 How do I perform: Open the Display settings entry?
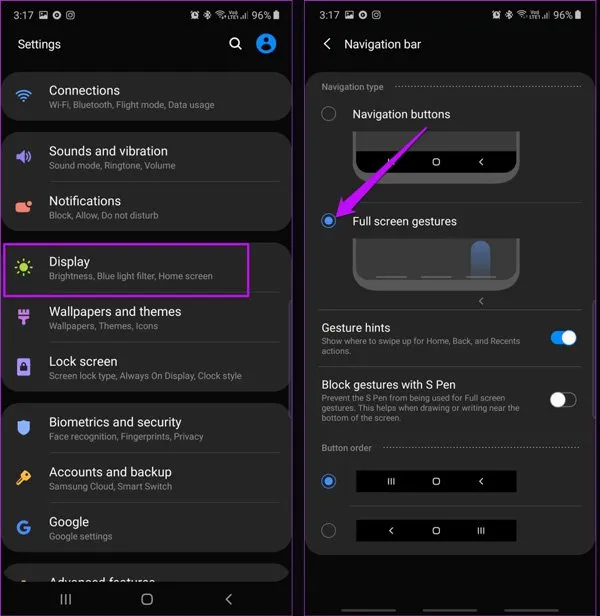click(x=126, y=269)
